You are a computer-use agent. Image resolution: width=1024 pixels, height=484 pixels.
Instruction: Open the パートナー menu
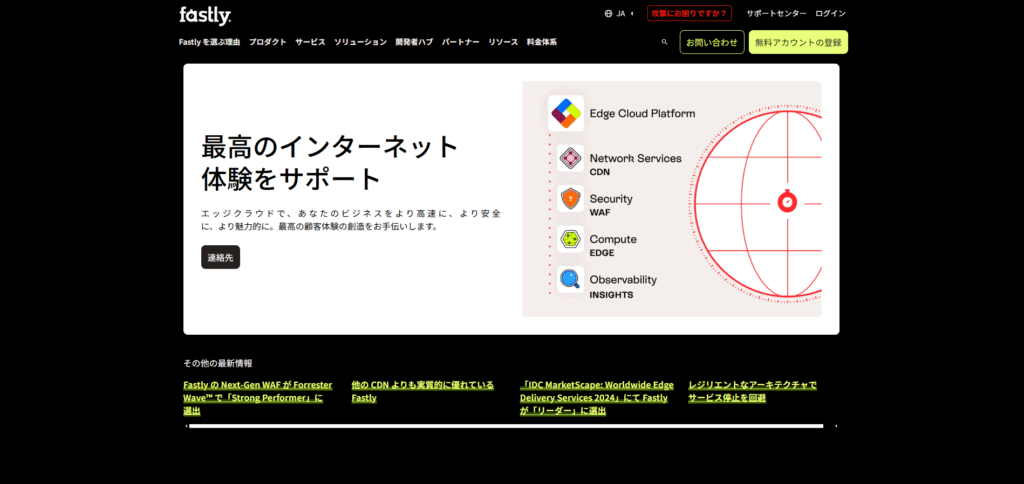[x=460, y=42]
